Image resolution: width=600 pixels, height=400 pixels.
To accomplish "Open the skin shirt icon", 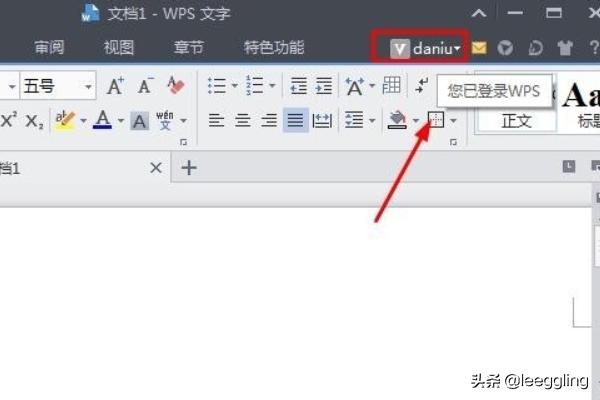I will 565,48.
